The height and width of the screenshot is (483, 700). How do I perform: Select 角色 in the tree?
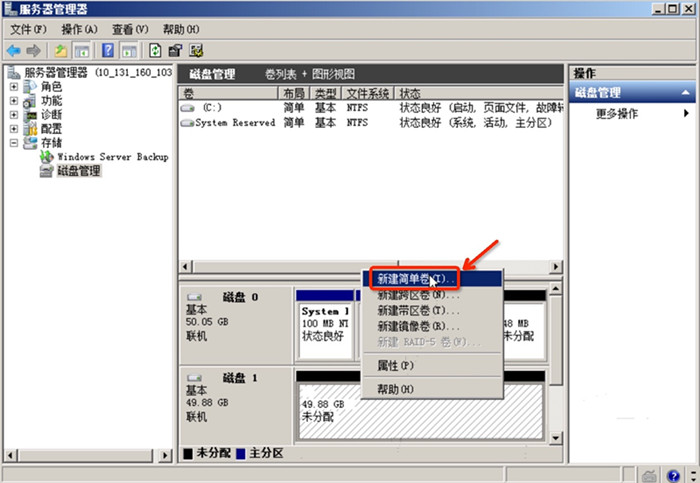[x=51, y=86]
